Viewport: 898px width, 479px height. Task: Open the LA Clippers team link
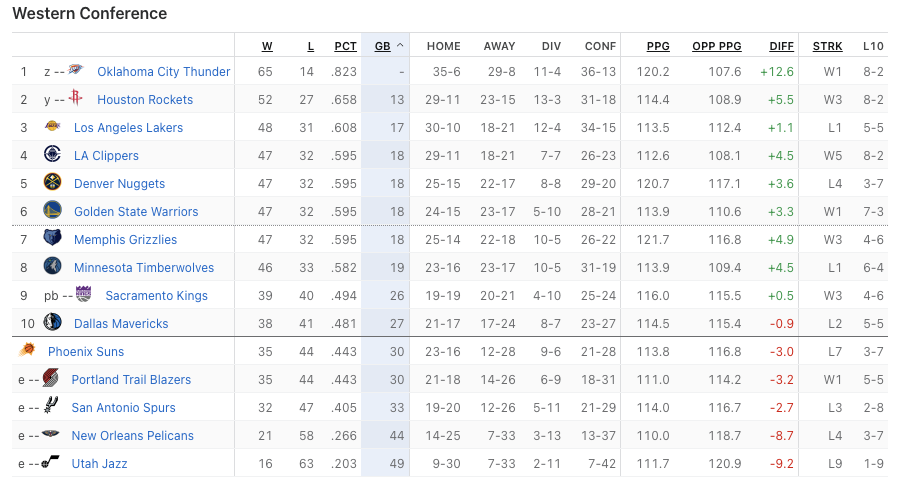tap(106, 156)
